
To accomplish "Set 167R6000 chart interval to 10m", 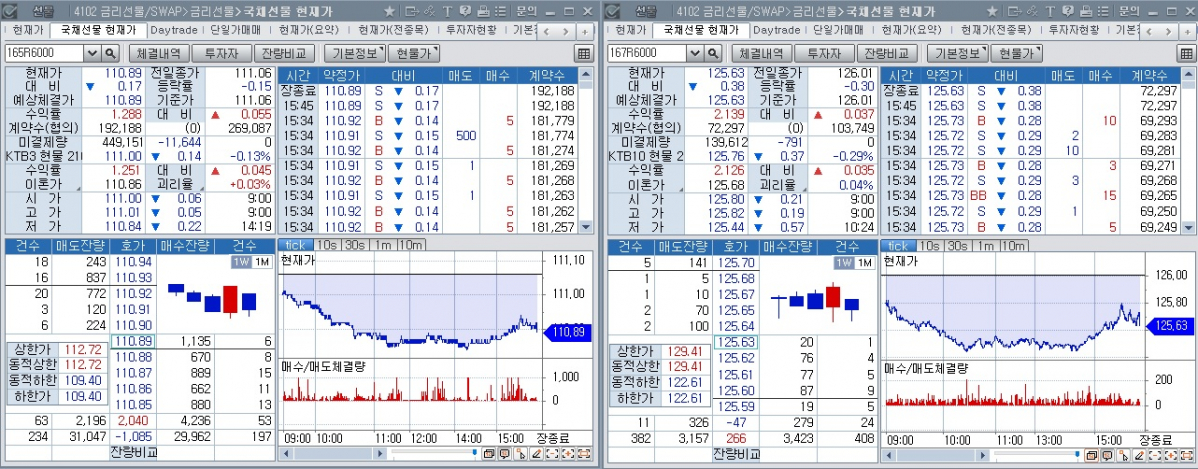I will pos(1014,246).
